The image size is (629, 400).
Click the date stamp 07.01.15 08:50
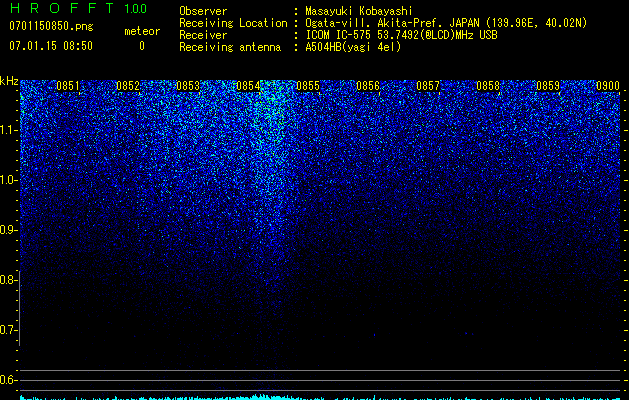[51, 46]
